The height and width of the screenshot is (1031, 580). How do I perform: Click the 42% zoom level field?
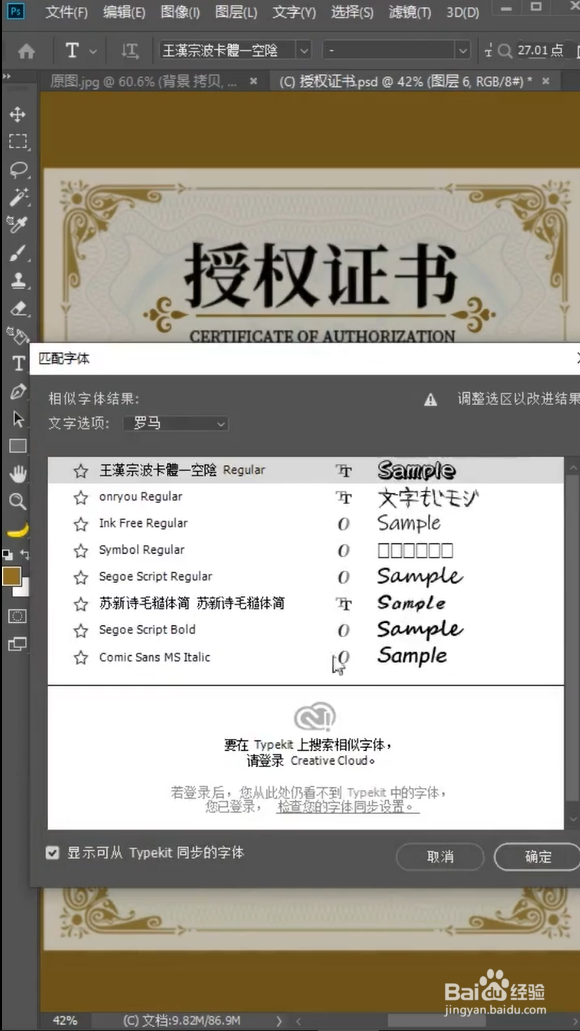[x=64, y=1020]
